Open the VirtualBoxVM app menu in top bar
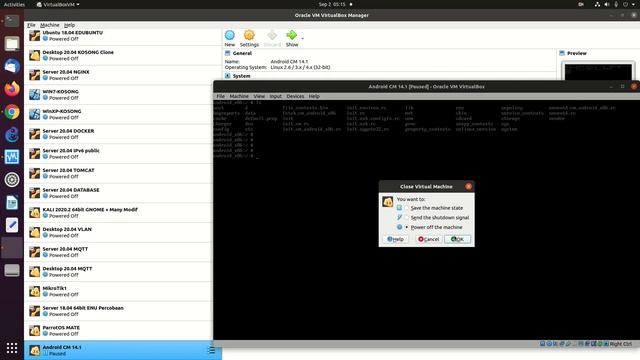The image size is (640, 360). (58, 4)
